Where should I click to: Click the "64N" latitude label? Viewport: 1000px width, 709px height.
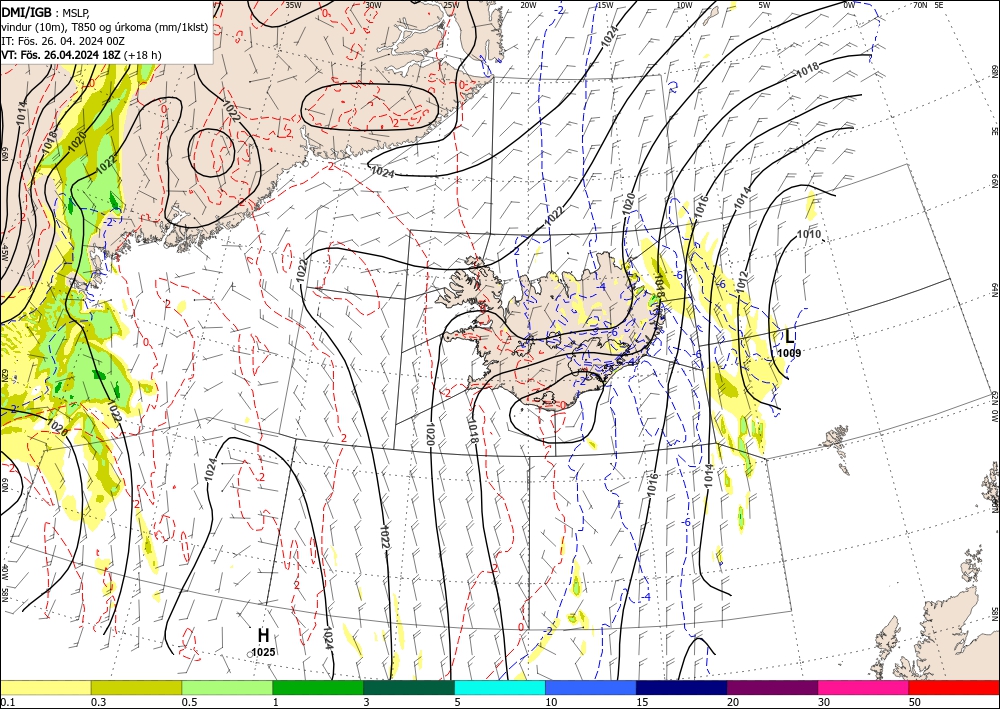994,290
